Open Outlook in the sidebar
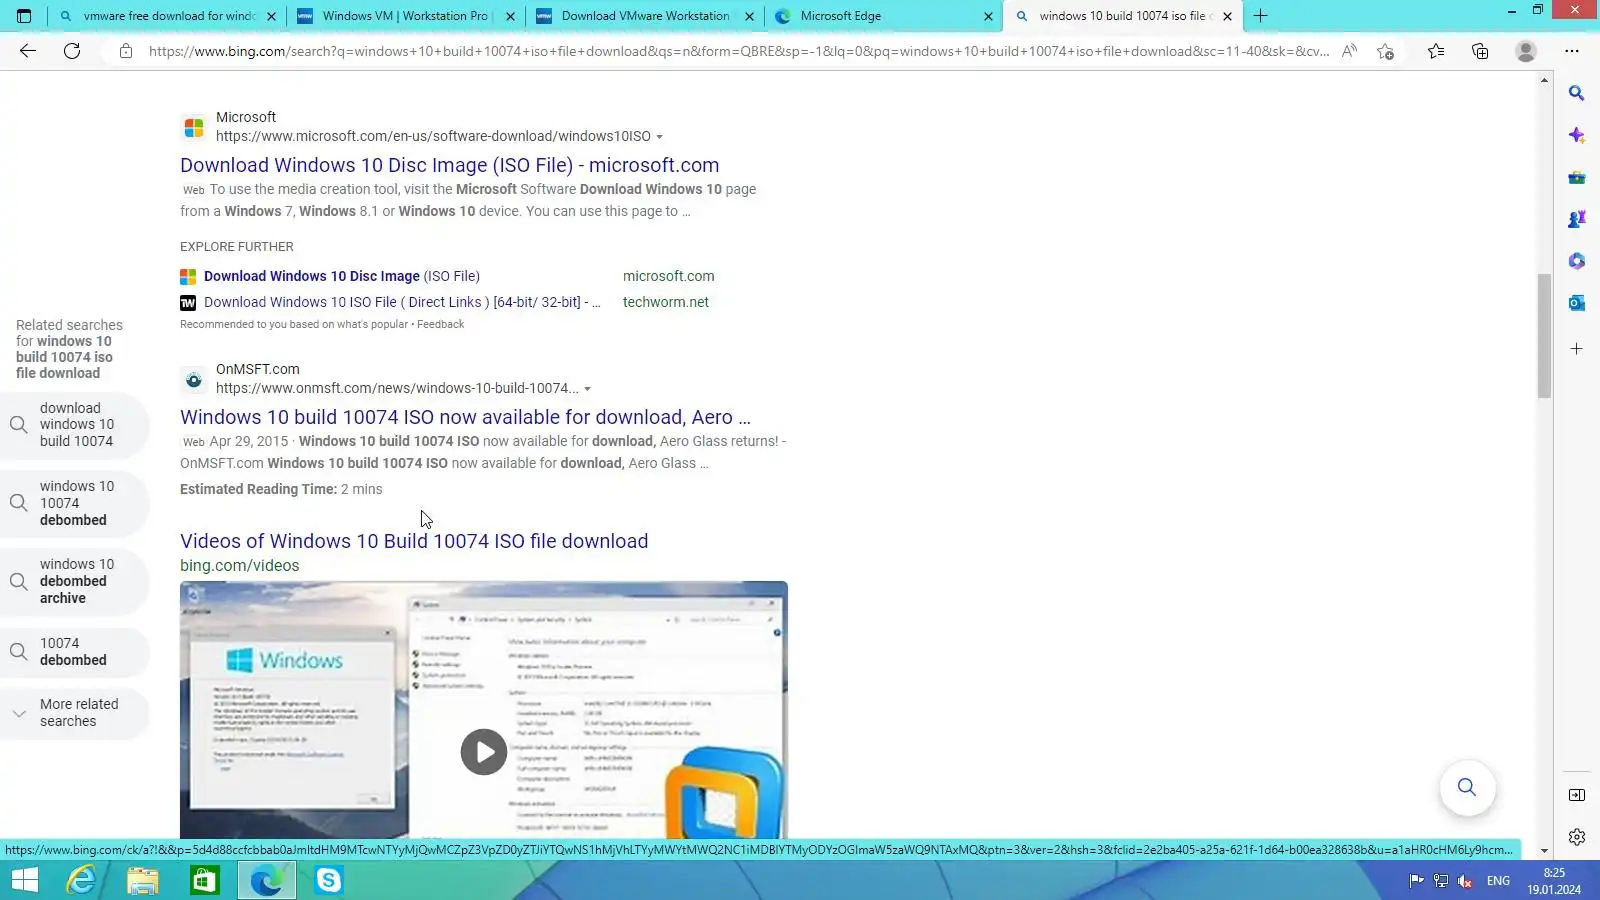The width and height of the screenshot is (1600, 900). (x=1577, y=303)
